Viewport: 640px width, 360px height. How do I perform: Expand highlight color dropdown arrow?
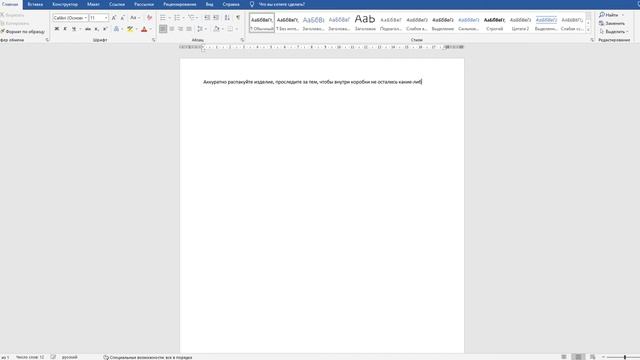click(x=136, y=29)
